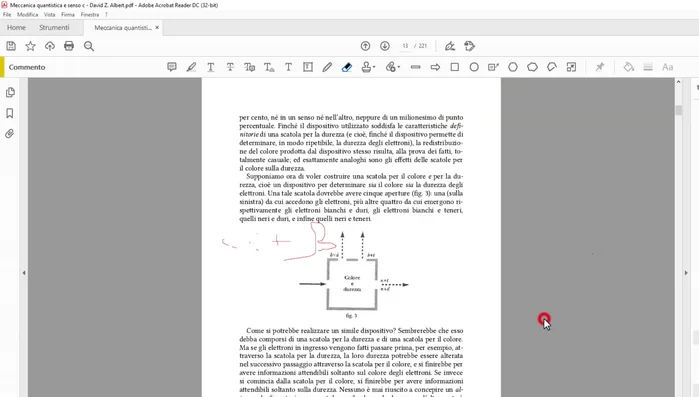Screen dimensions: 699x397
Task: Click the upload to cloud icon
Action: (x=49, y=46)
